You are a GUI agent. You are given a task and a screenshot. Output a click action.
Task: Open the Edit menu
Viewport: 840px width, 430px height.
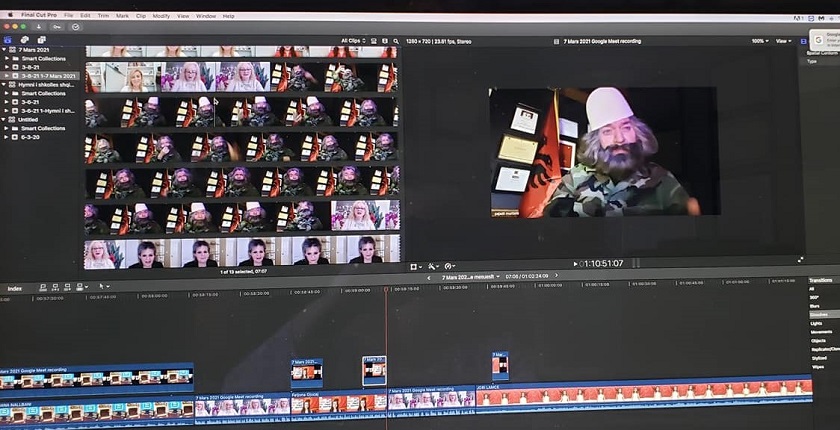click(x=86, y=16)
